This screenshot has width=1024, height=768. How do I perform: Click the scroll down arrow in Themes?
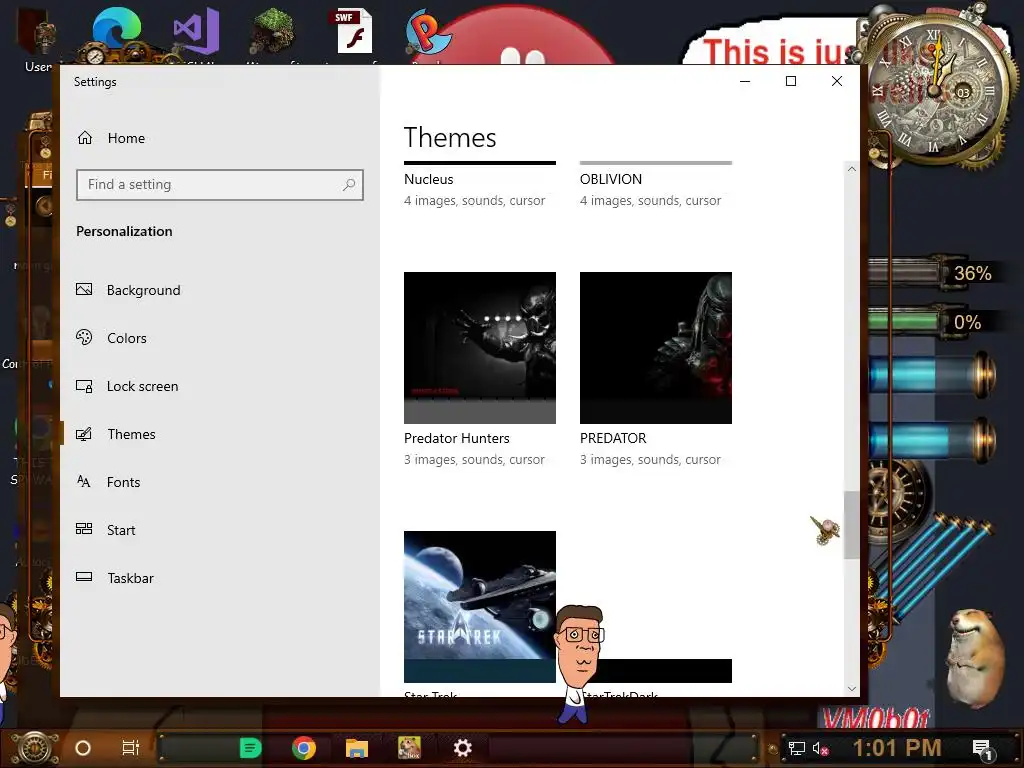852,688
